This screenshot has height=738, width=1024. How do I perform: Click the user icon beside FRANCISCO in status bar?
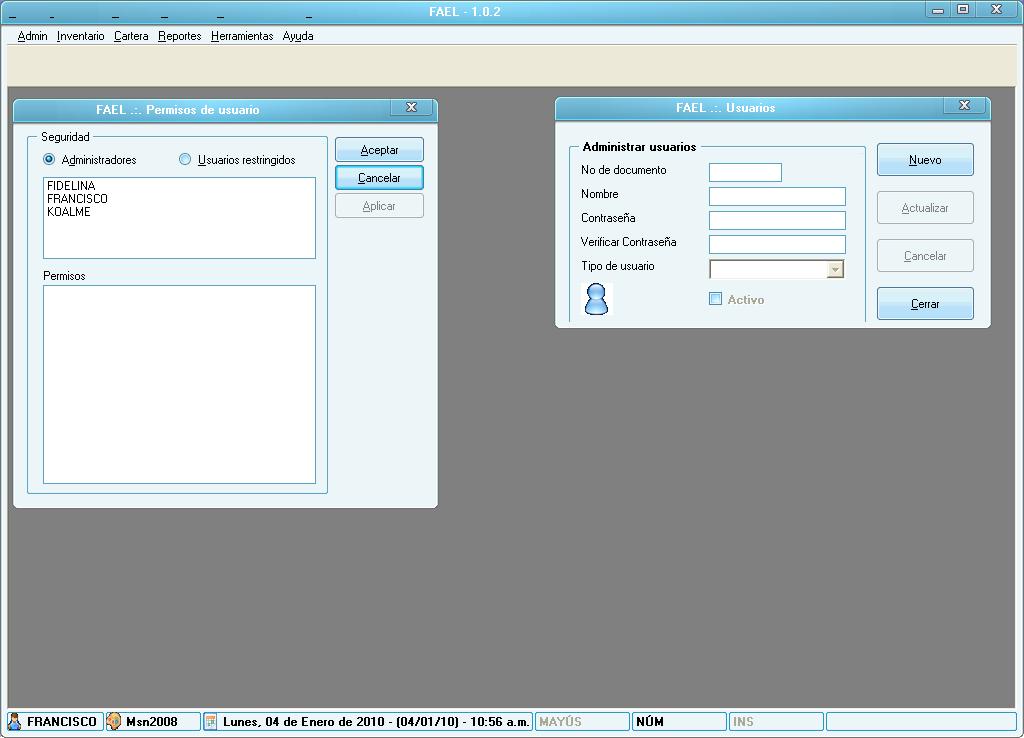click(x=15, y=721)
